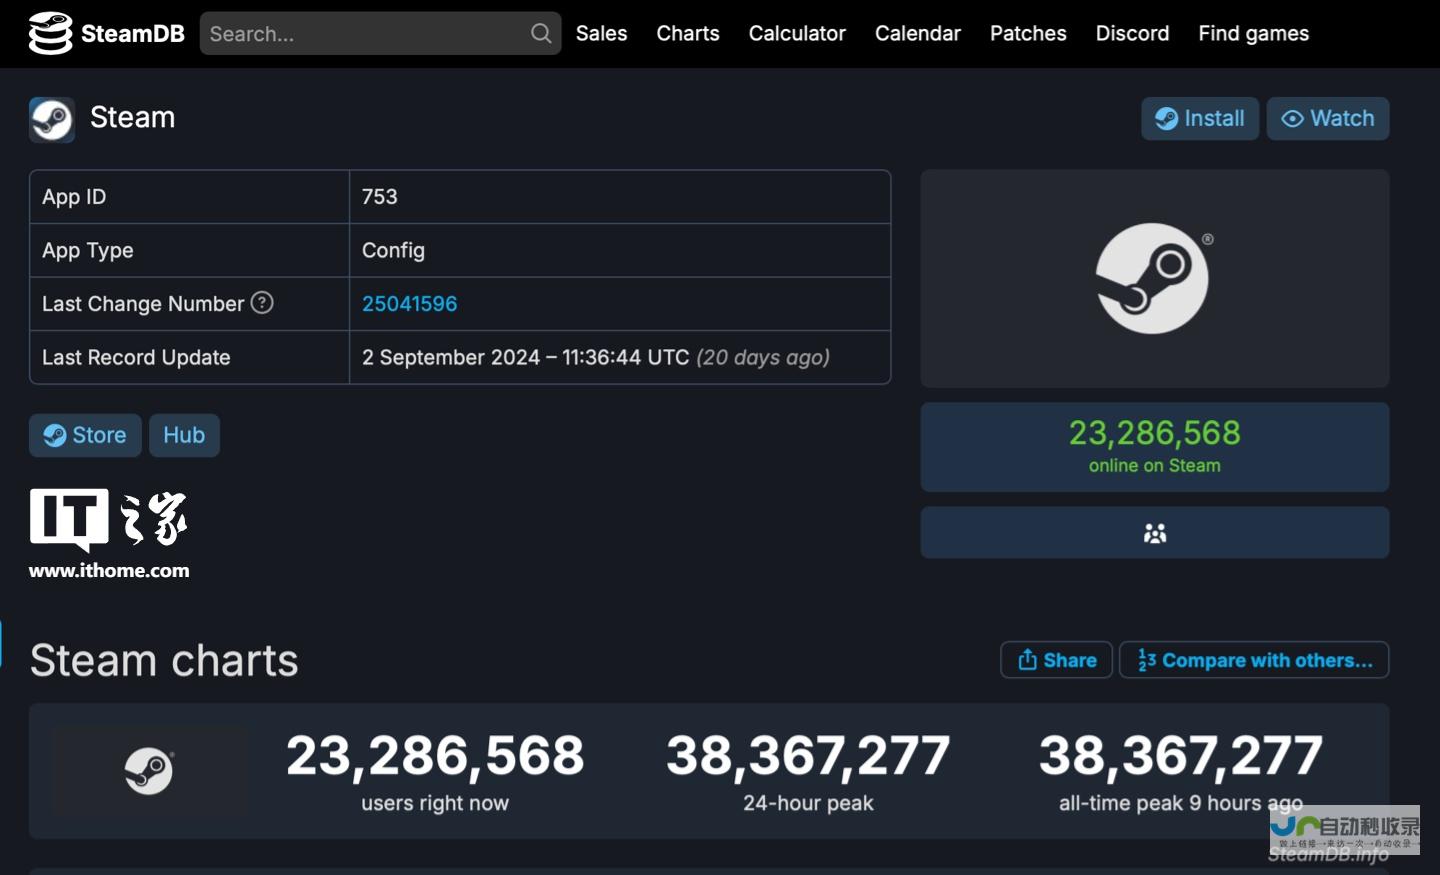Open the Calendar menu item
This screenshot has height=875, width=1440.
pos(917,34)
